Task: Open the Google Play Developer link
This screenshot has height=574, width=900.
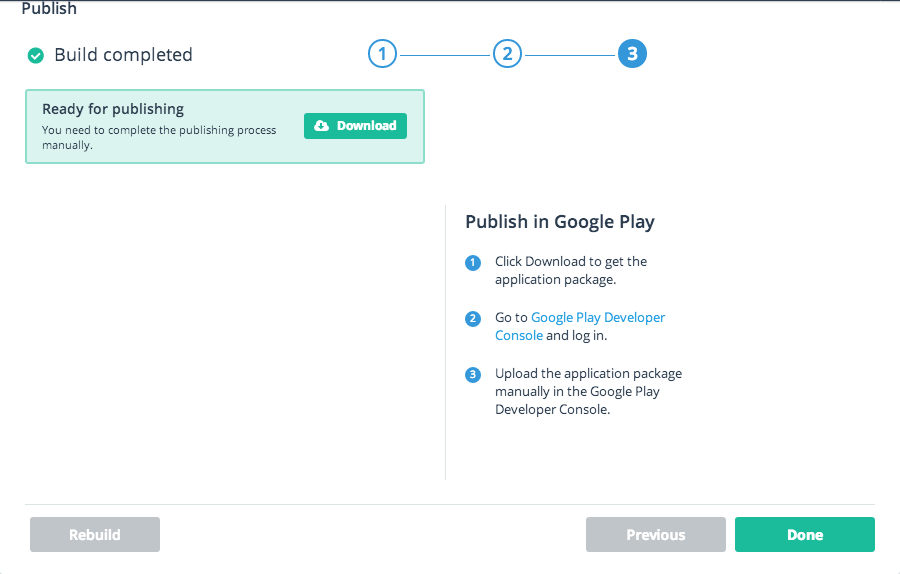Action: tap(598, 317)
